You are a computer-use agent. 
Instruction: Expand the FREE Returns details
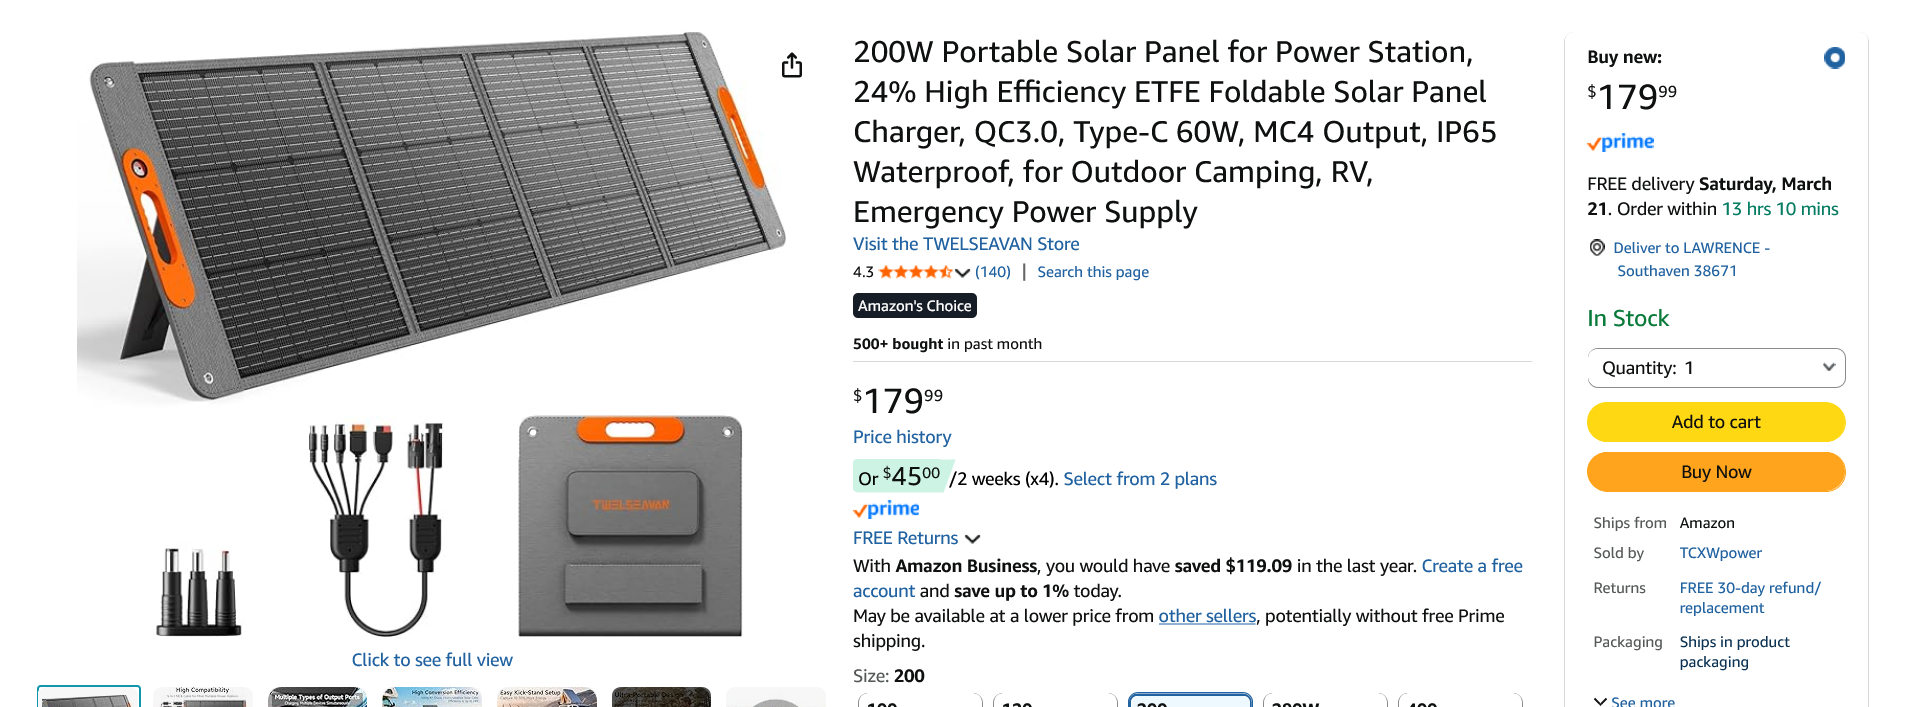click(972, 538)
